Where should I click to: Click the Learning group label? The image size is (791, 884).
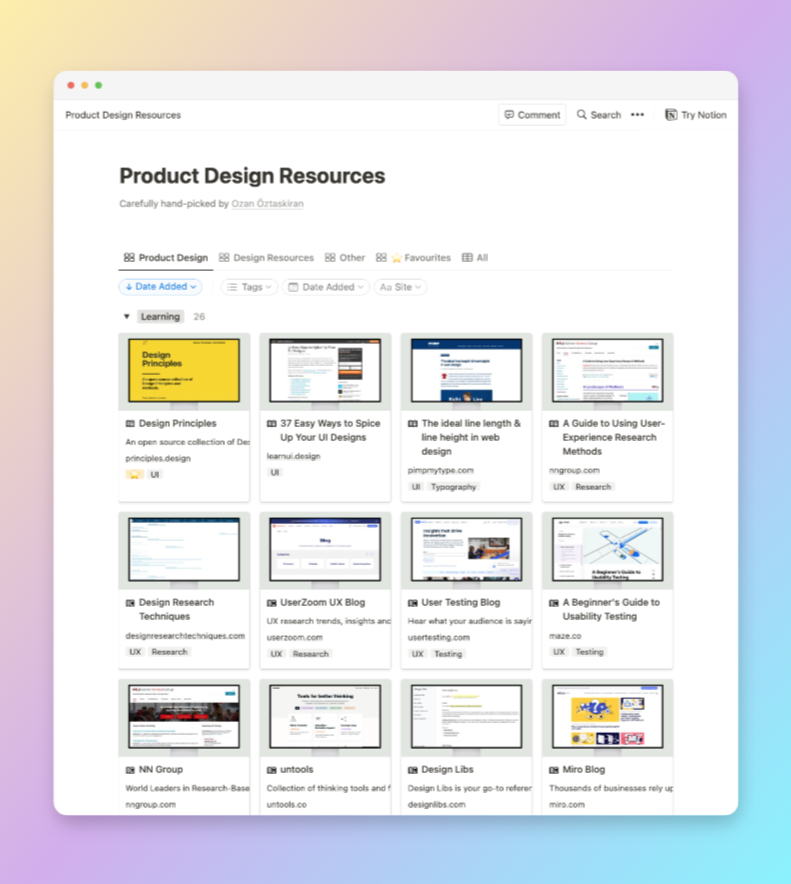click(x=160, y=316)
